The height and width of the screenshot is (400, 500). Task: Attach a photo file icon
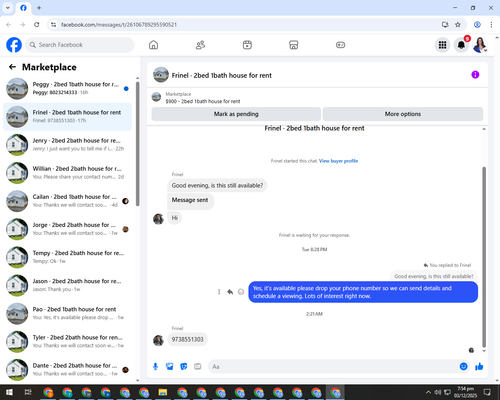(170, 367)
